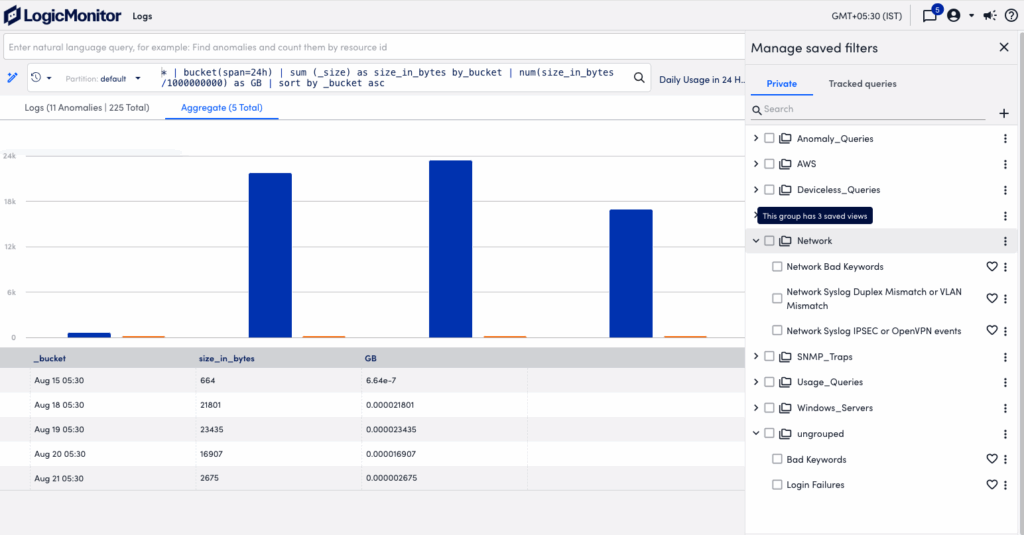Click the plus icon to add filter

1004,114
